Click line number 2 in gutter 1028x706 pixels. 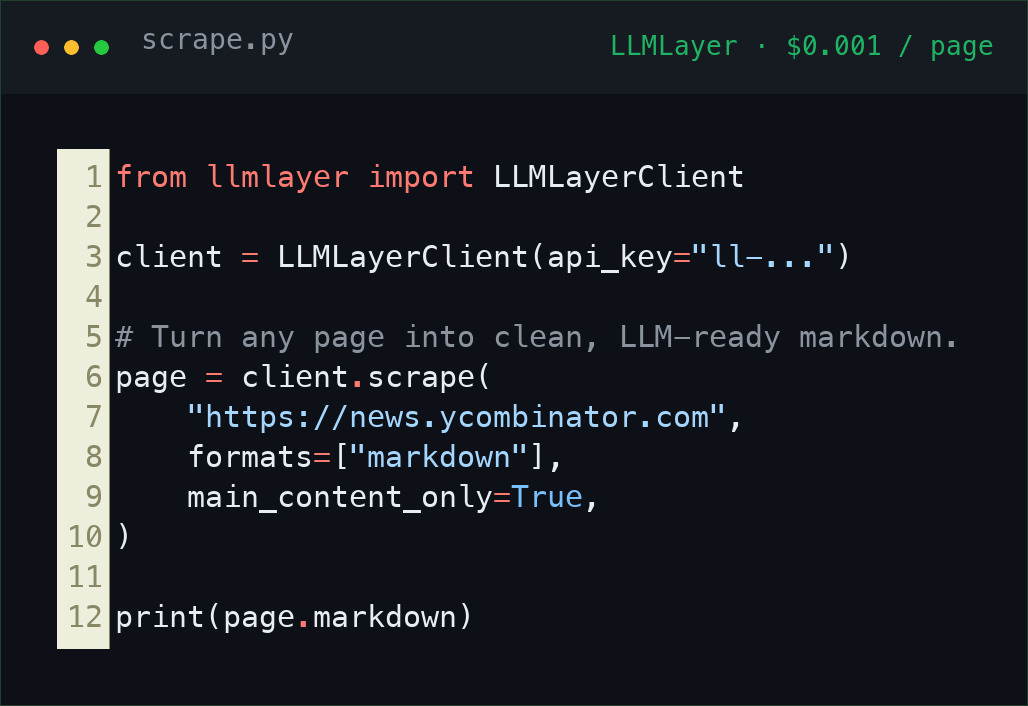coord(94,217)
